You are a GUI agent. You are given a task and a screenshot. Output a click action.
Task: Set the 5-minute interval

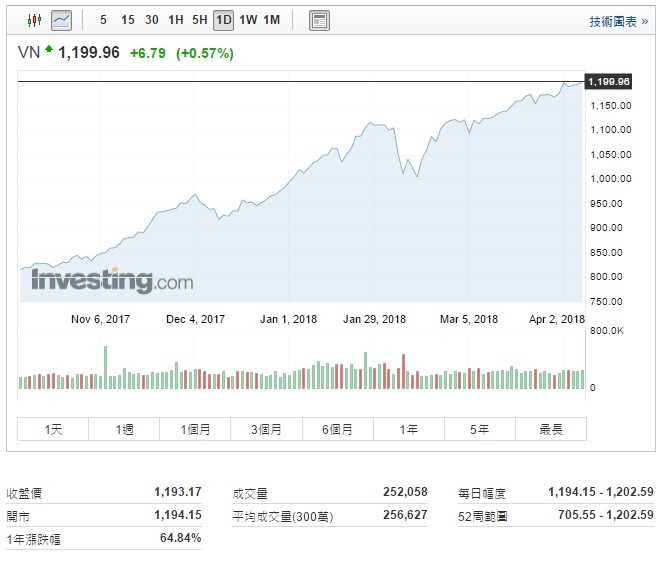click(x=103, y=20)
